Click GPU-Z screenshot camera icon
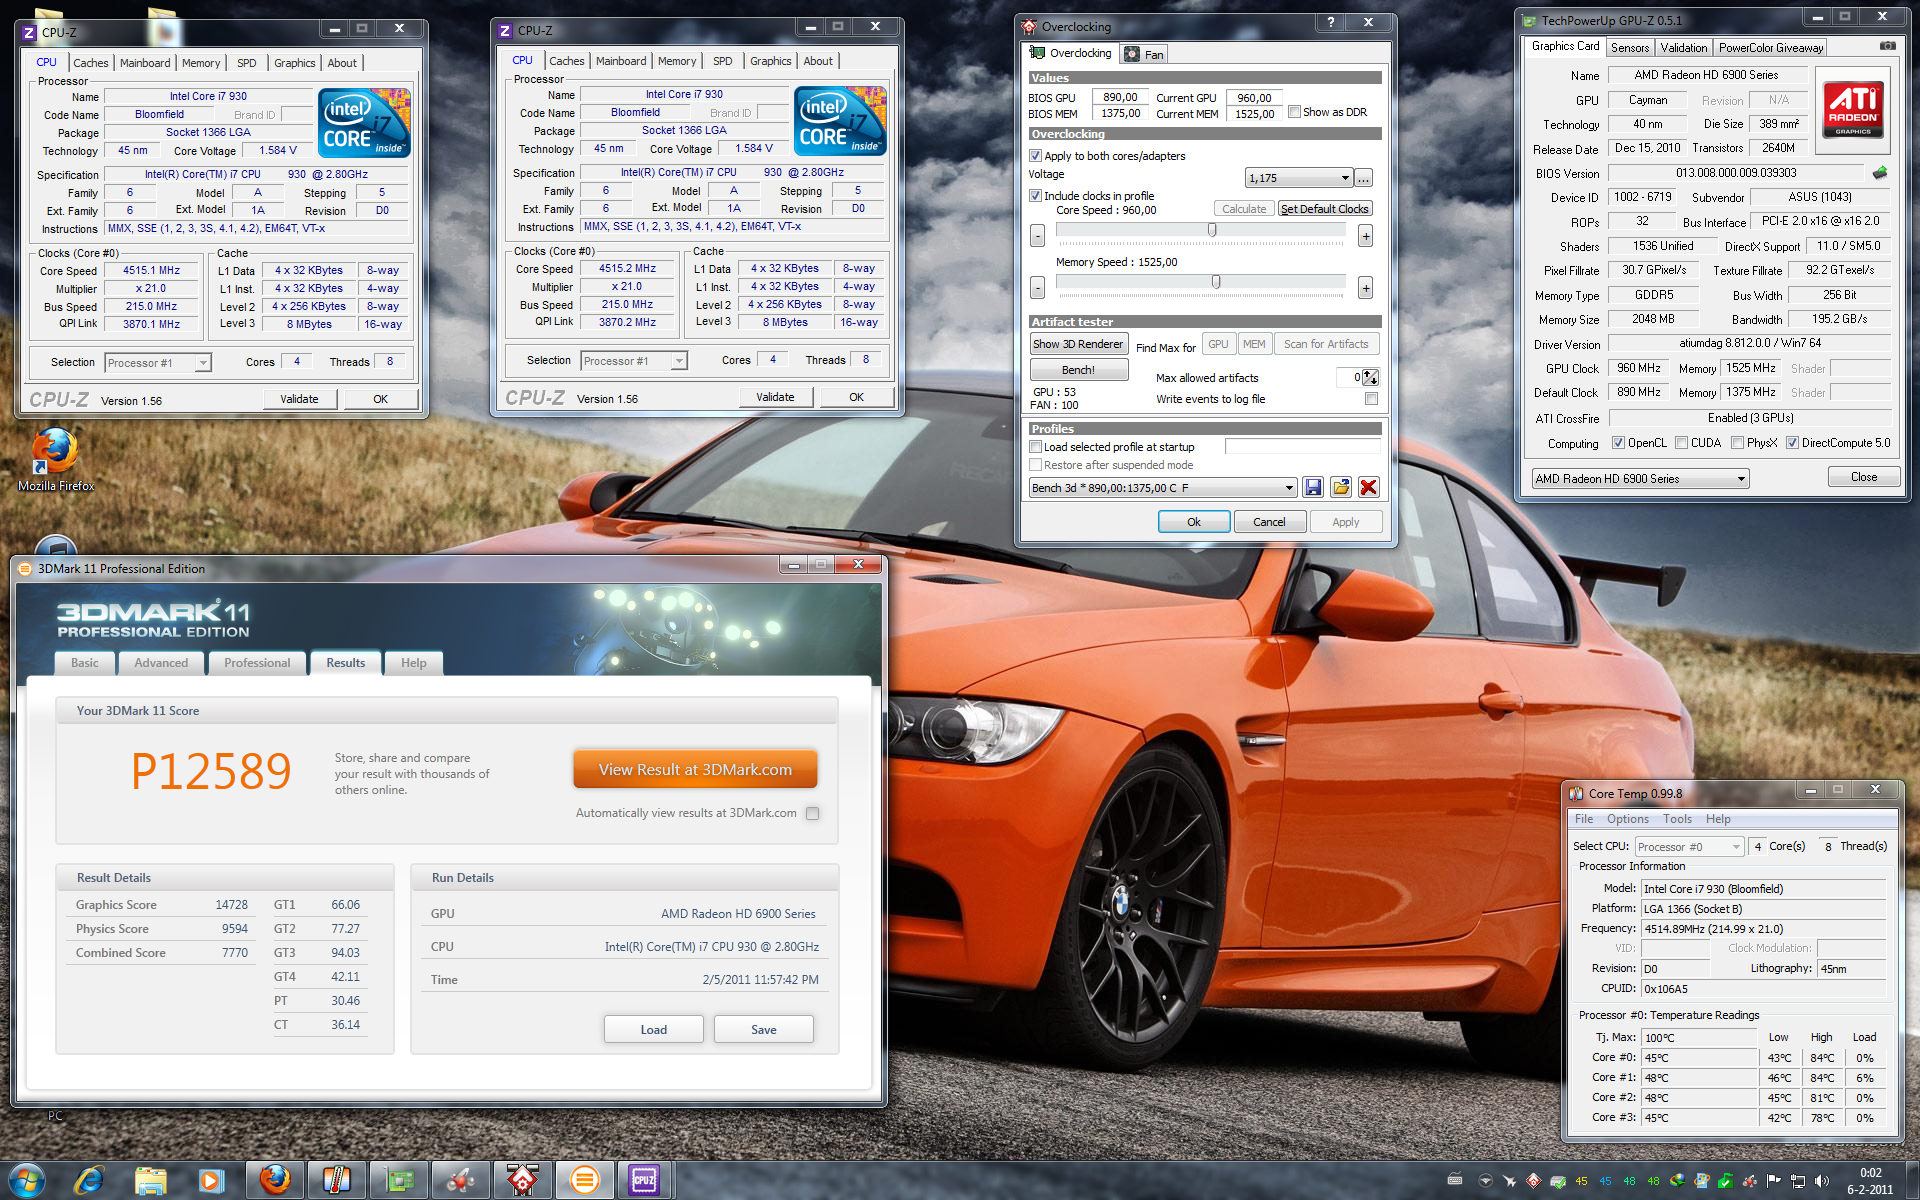 coord(1887,46)
